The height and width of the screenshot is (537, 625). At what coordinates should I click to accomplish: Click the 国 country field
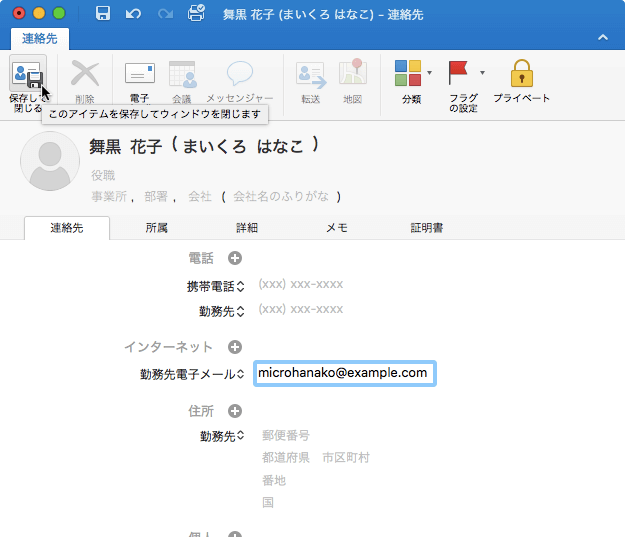tap(268, 502)
